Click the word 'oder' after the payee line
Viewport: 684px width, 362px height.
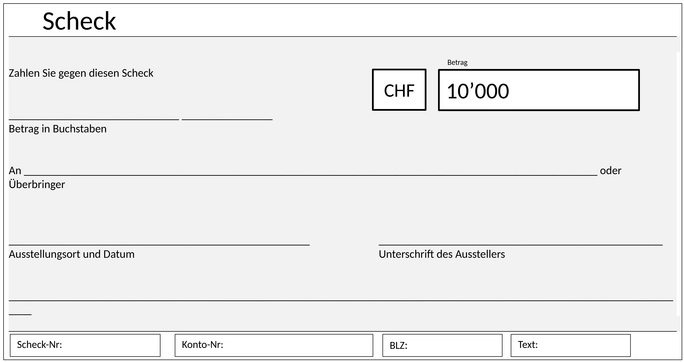(611, 171)
